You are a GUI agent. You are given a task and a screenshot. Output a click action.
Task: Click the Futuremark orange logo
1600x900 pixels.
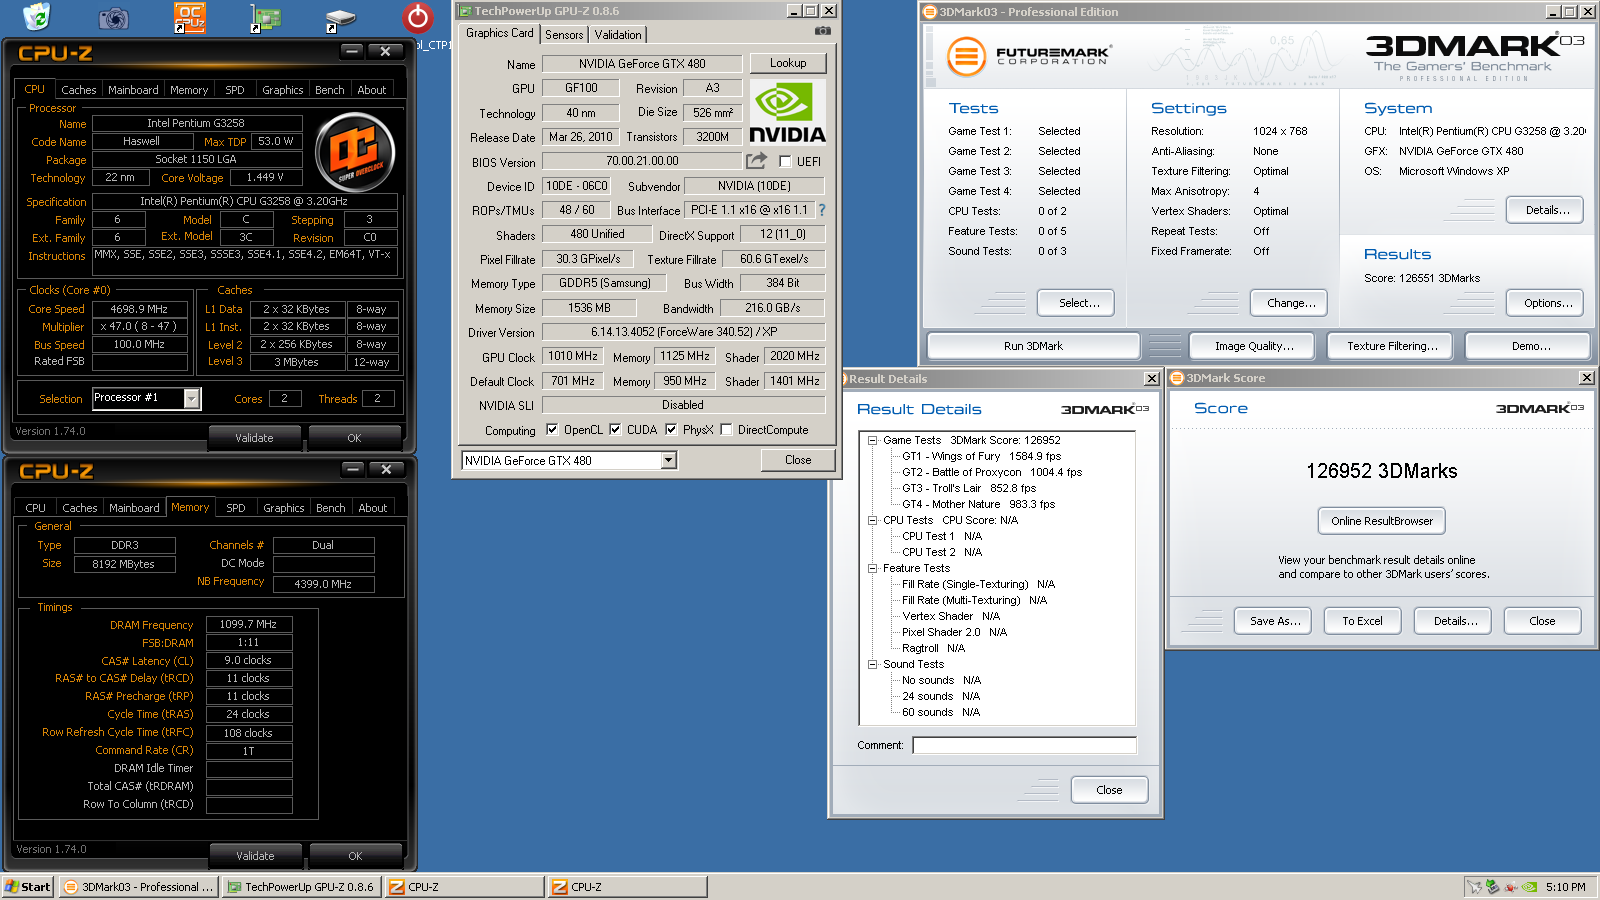pos(966,57)
